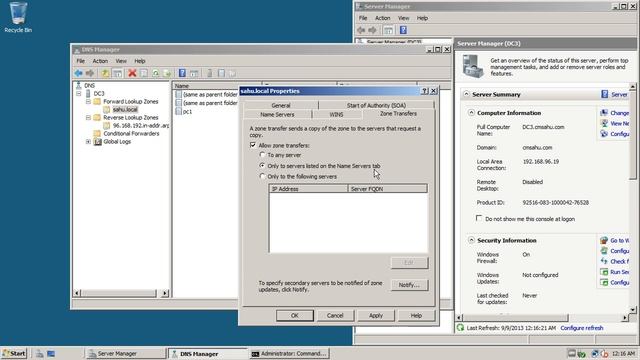The image size is (640, 360).
Task: Click IP Address column header in server list
Action: tap(308, 189)
